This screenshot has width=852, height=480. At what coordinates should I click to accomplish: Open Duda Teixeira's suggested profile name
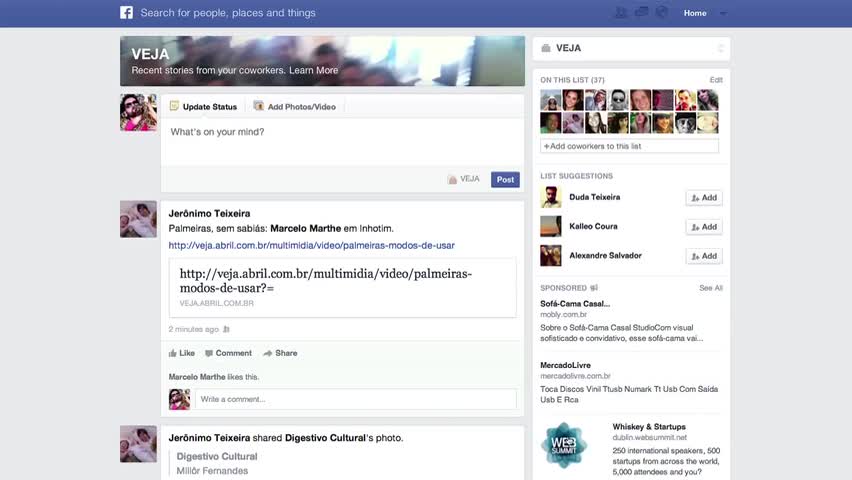click(594, 197)
